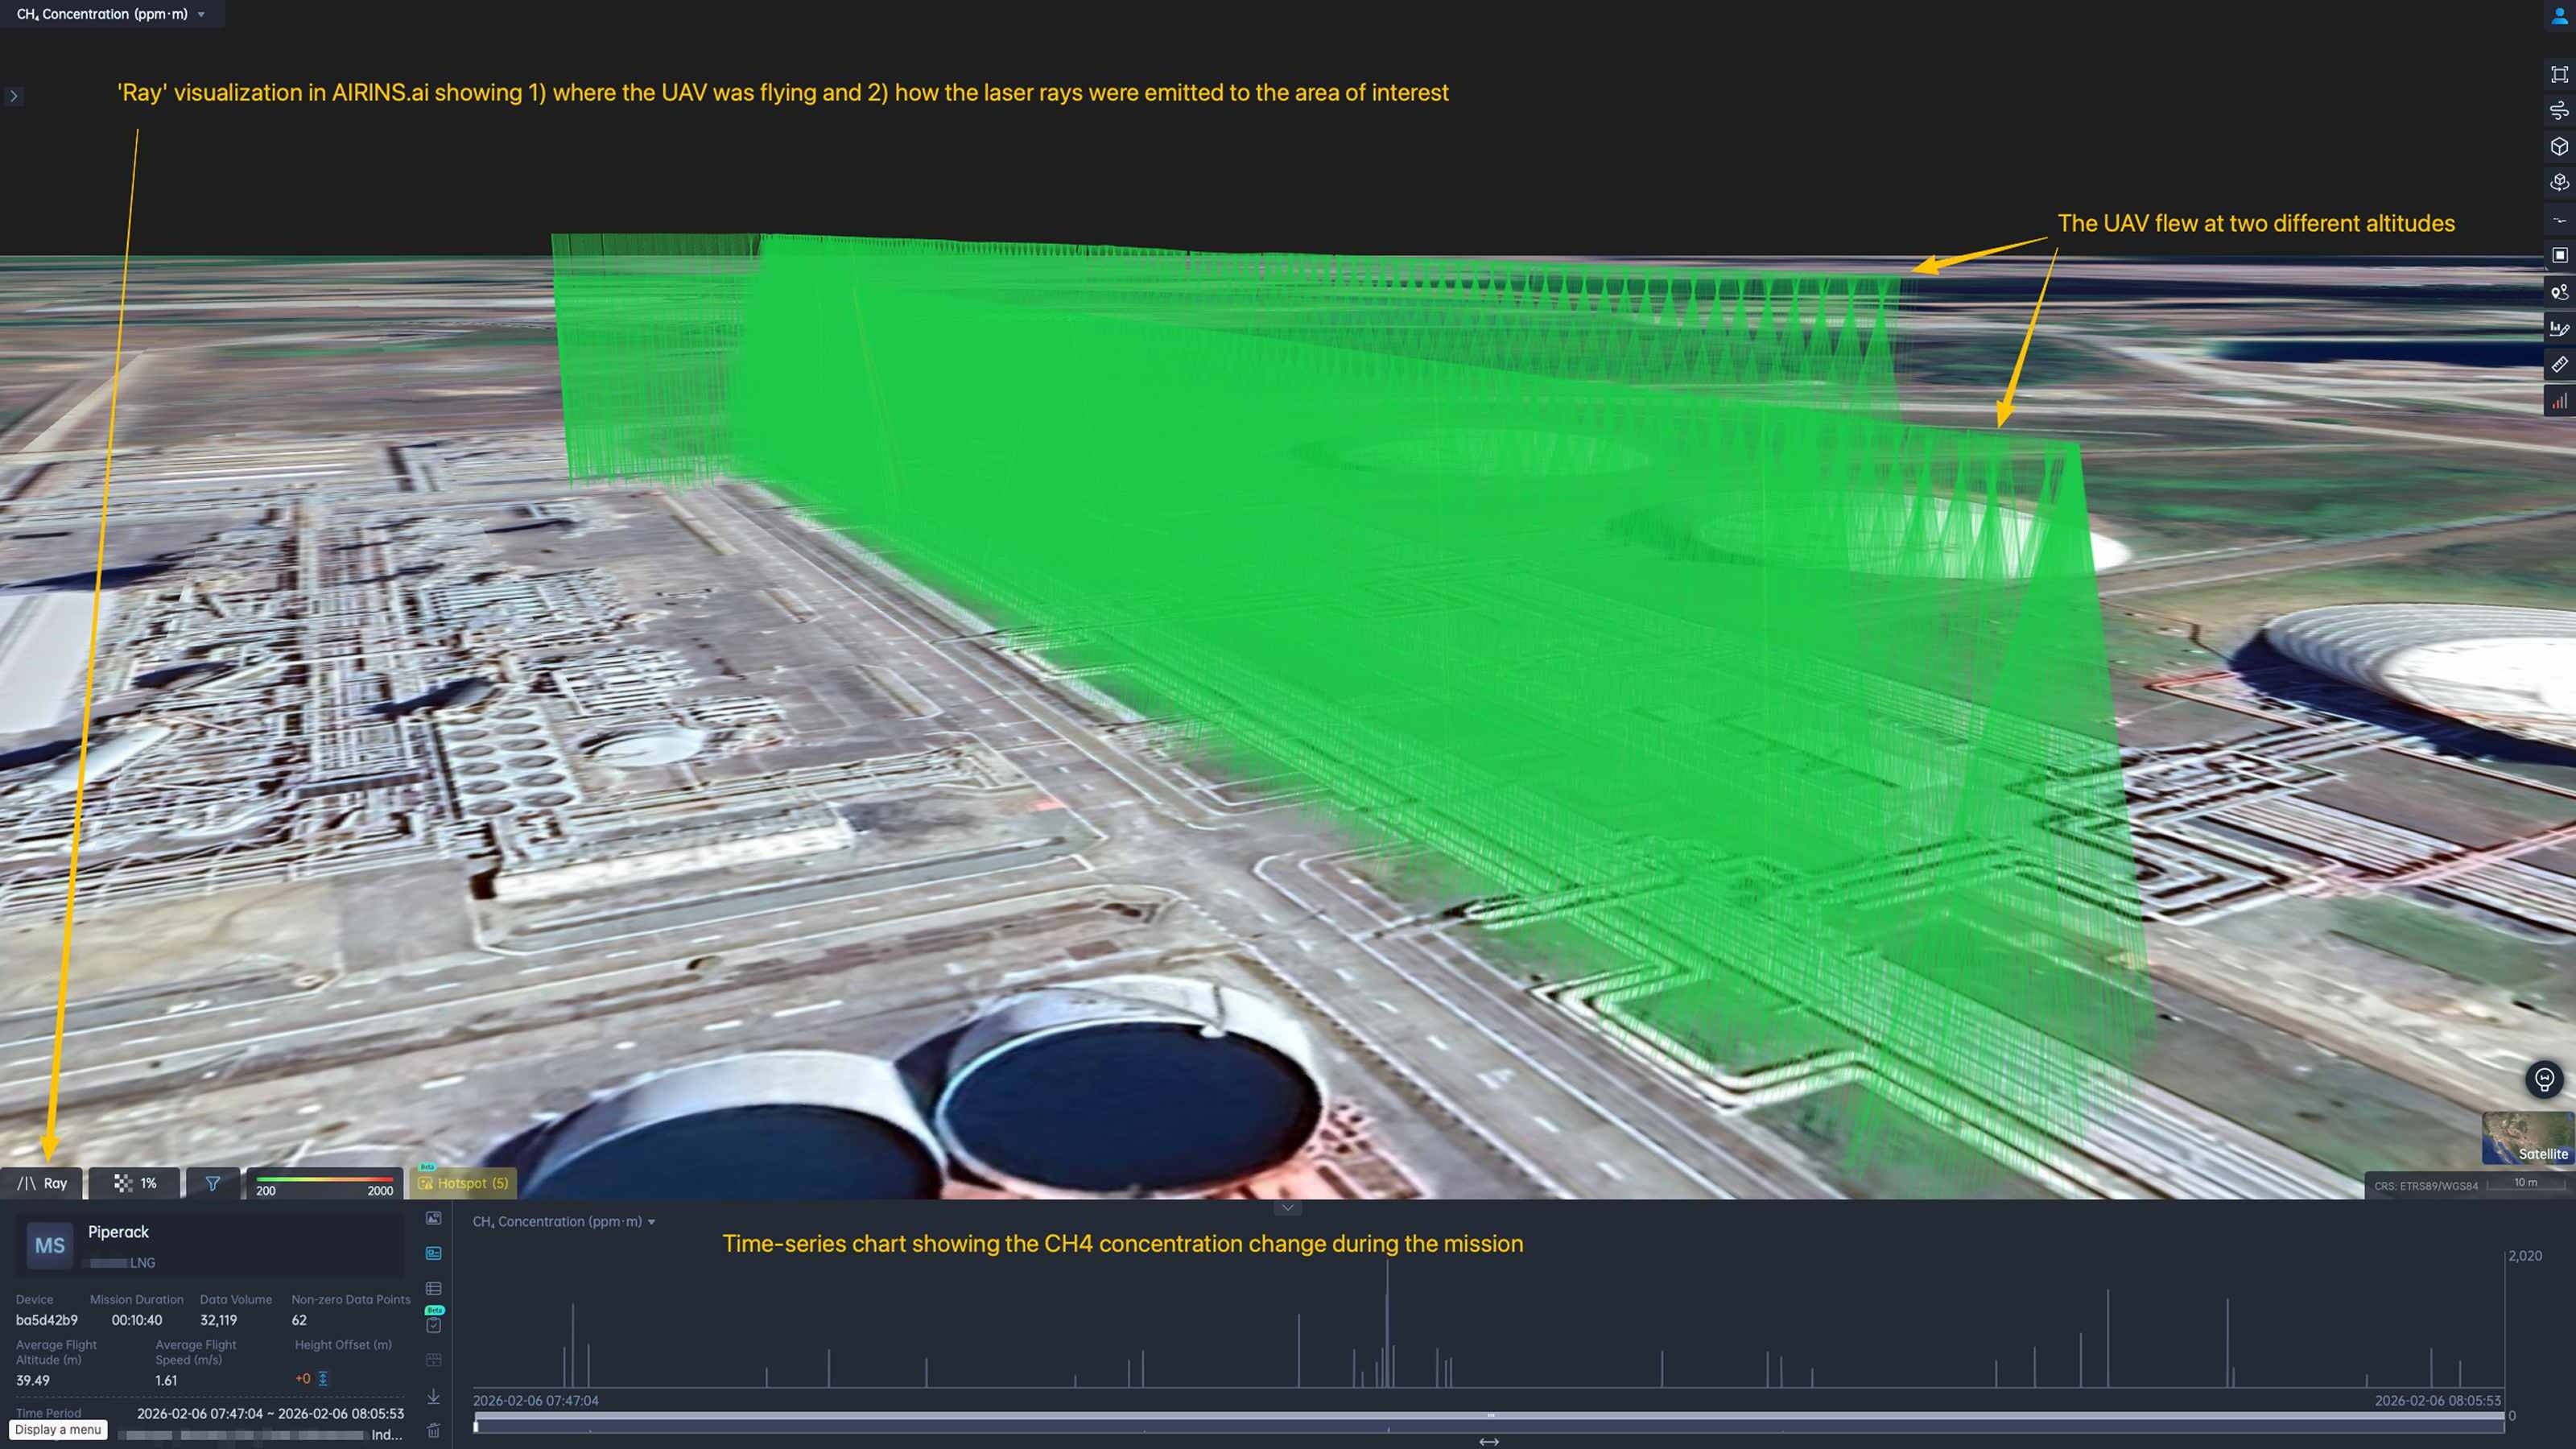This screenshot has height=1449, width=2576.
Task: Click the fullscreen frame icon
Action: pos(2558,74)
